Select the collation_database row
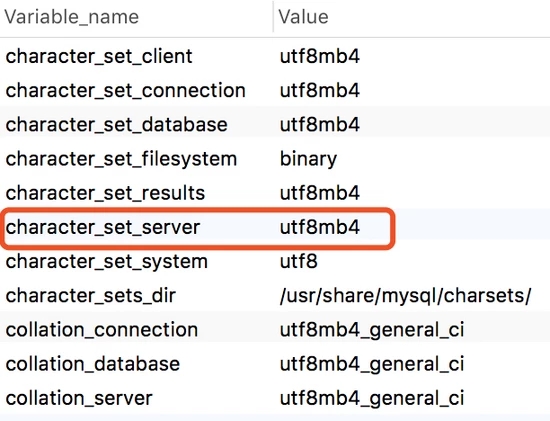The image size is (550, 421). 275,364
